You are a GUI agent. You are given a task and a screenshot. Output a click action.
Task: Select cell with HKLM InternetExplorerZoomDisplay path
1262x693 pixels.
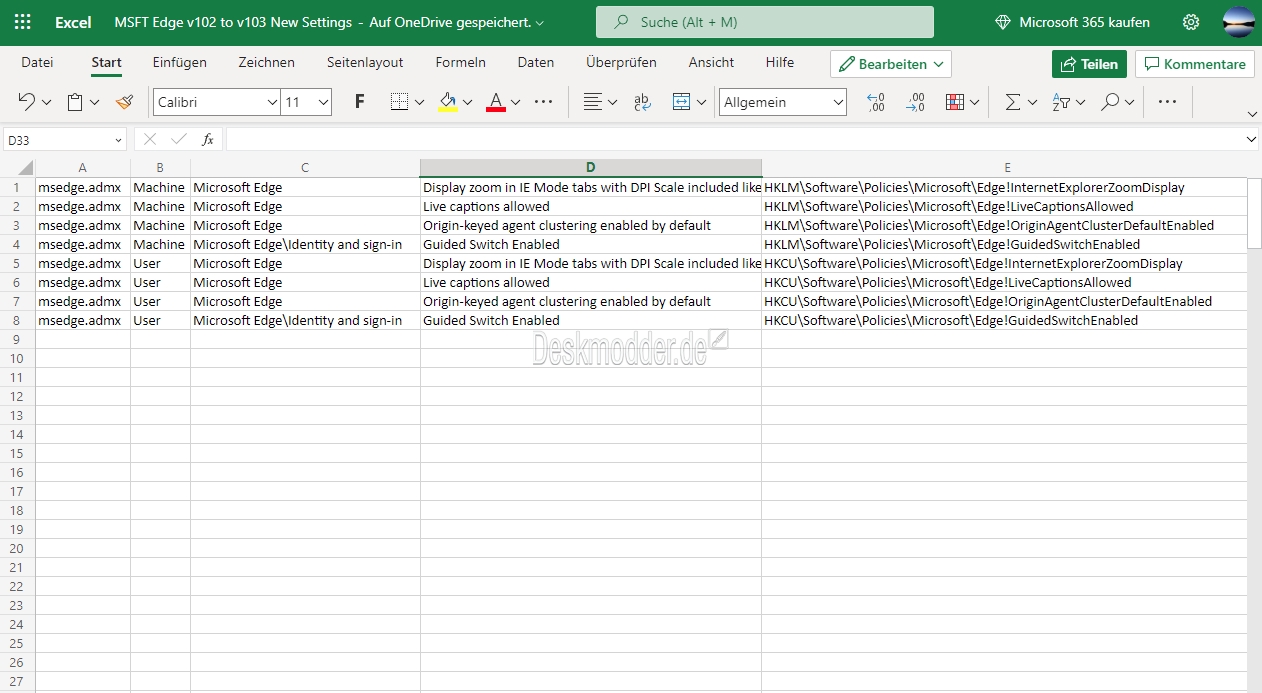click(x=1004, y=188)
